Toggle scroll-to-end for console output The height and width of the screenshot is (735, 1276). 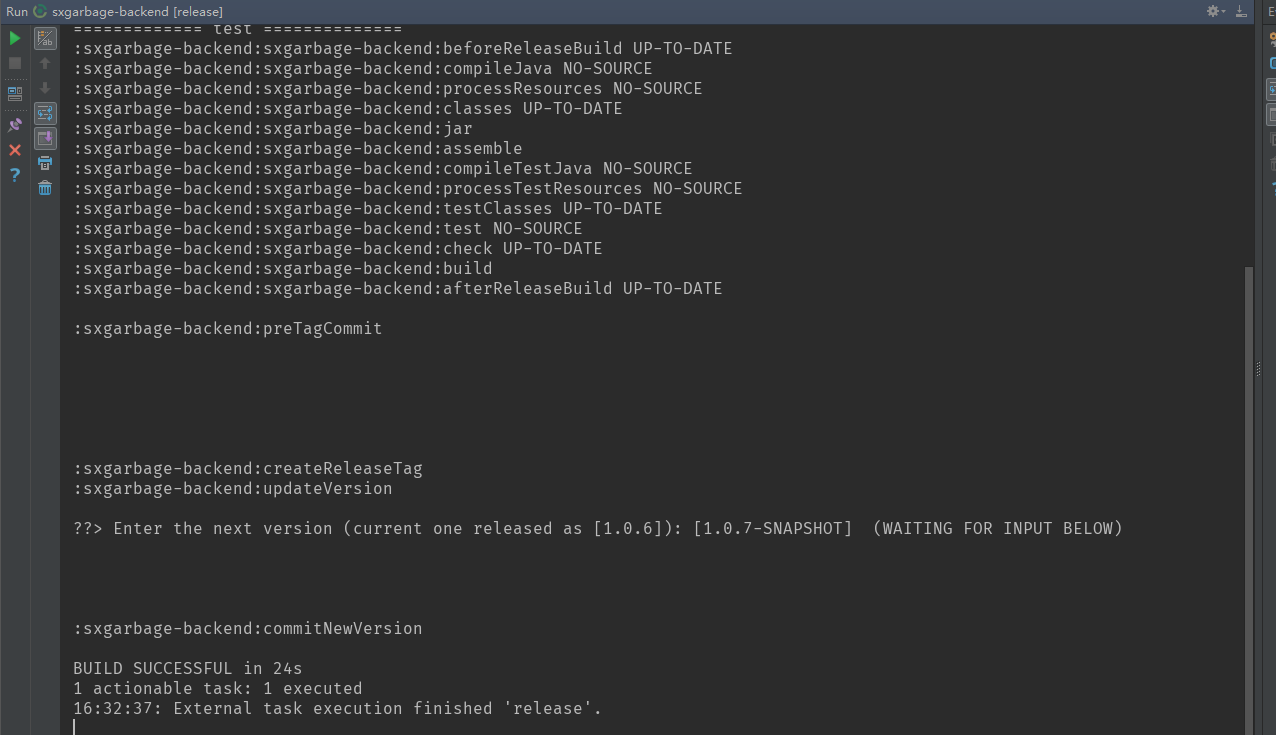click(x=45, y=139)
